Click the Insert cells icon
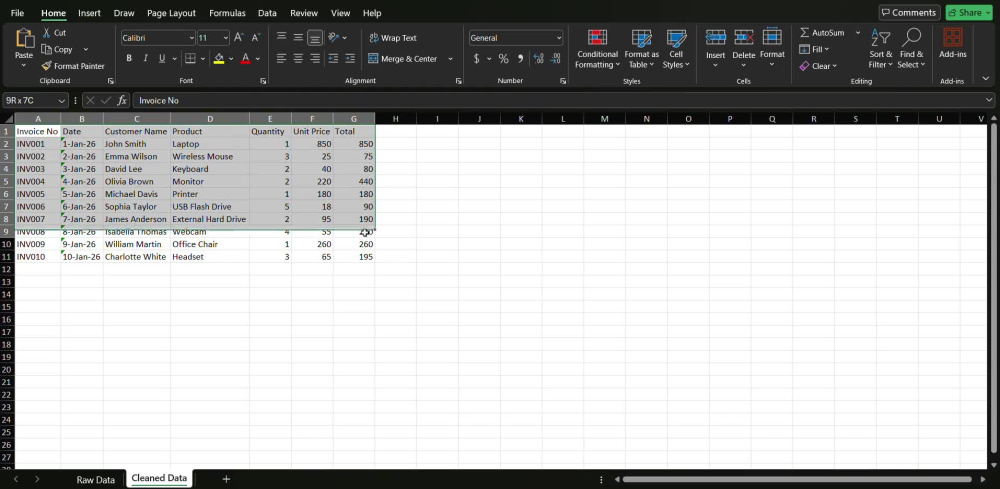 tap(716, 38)
